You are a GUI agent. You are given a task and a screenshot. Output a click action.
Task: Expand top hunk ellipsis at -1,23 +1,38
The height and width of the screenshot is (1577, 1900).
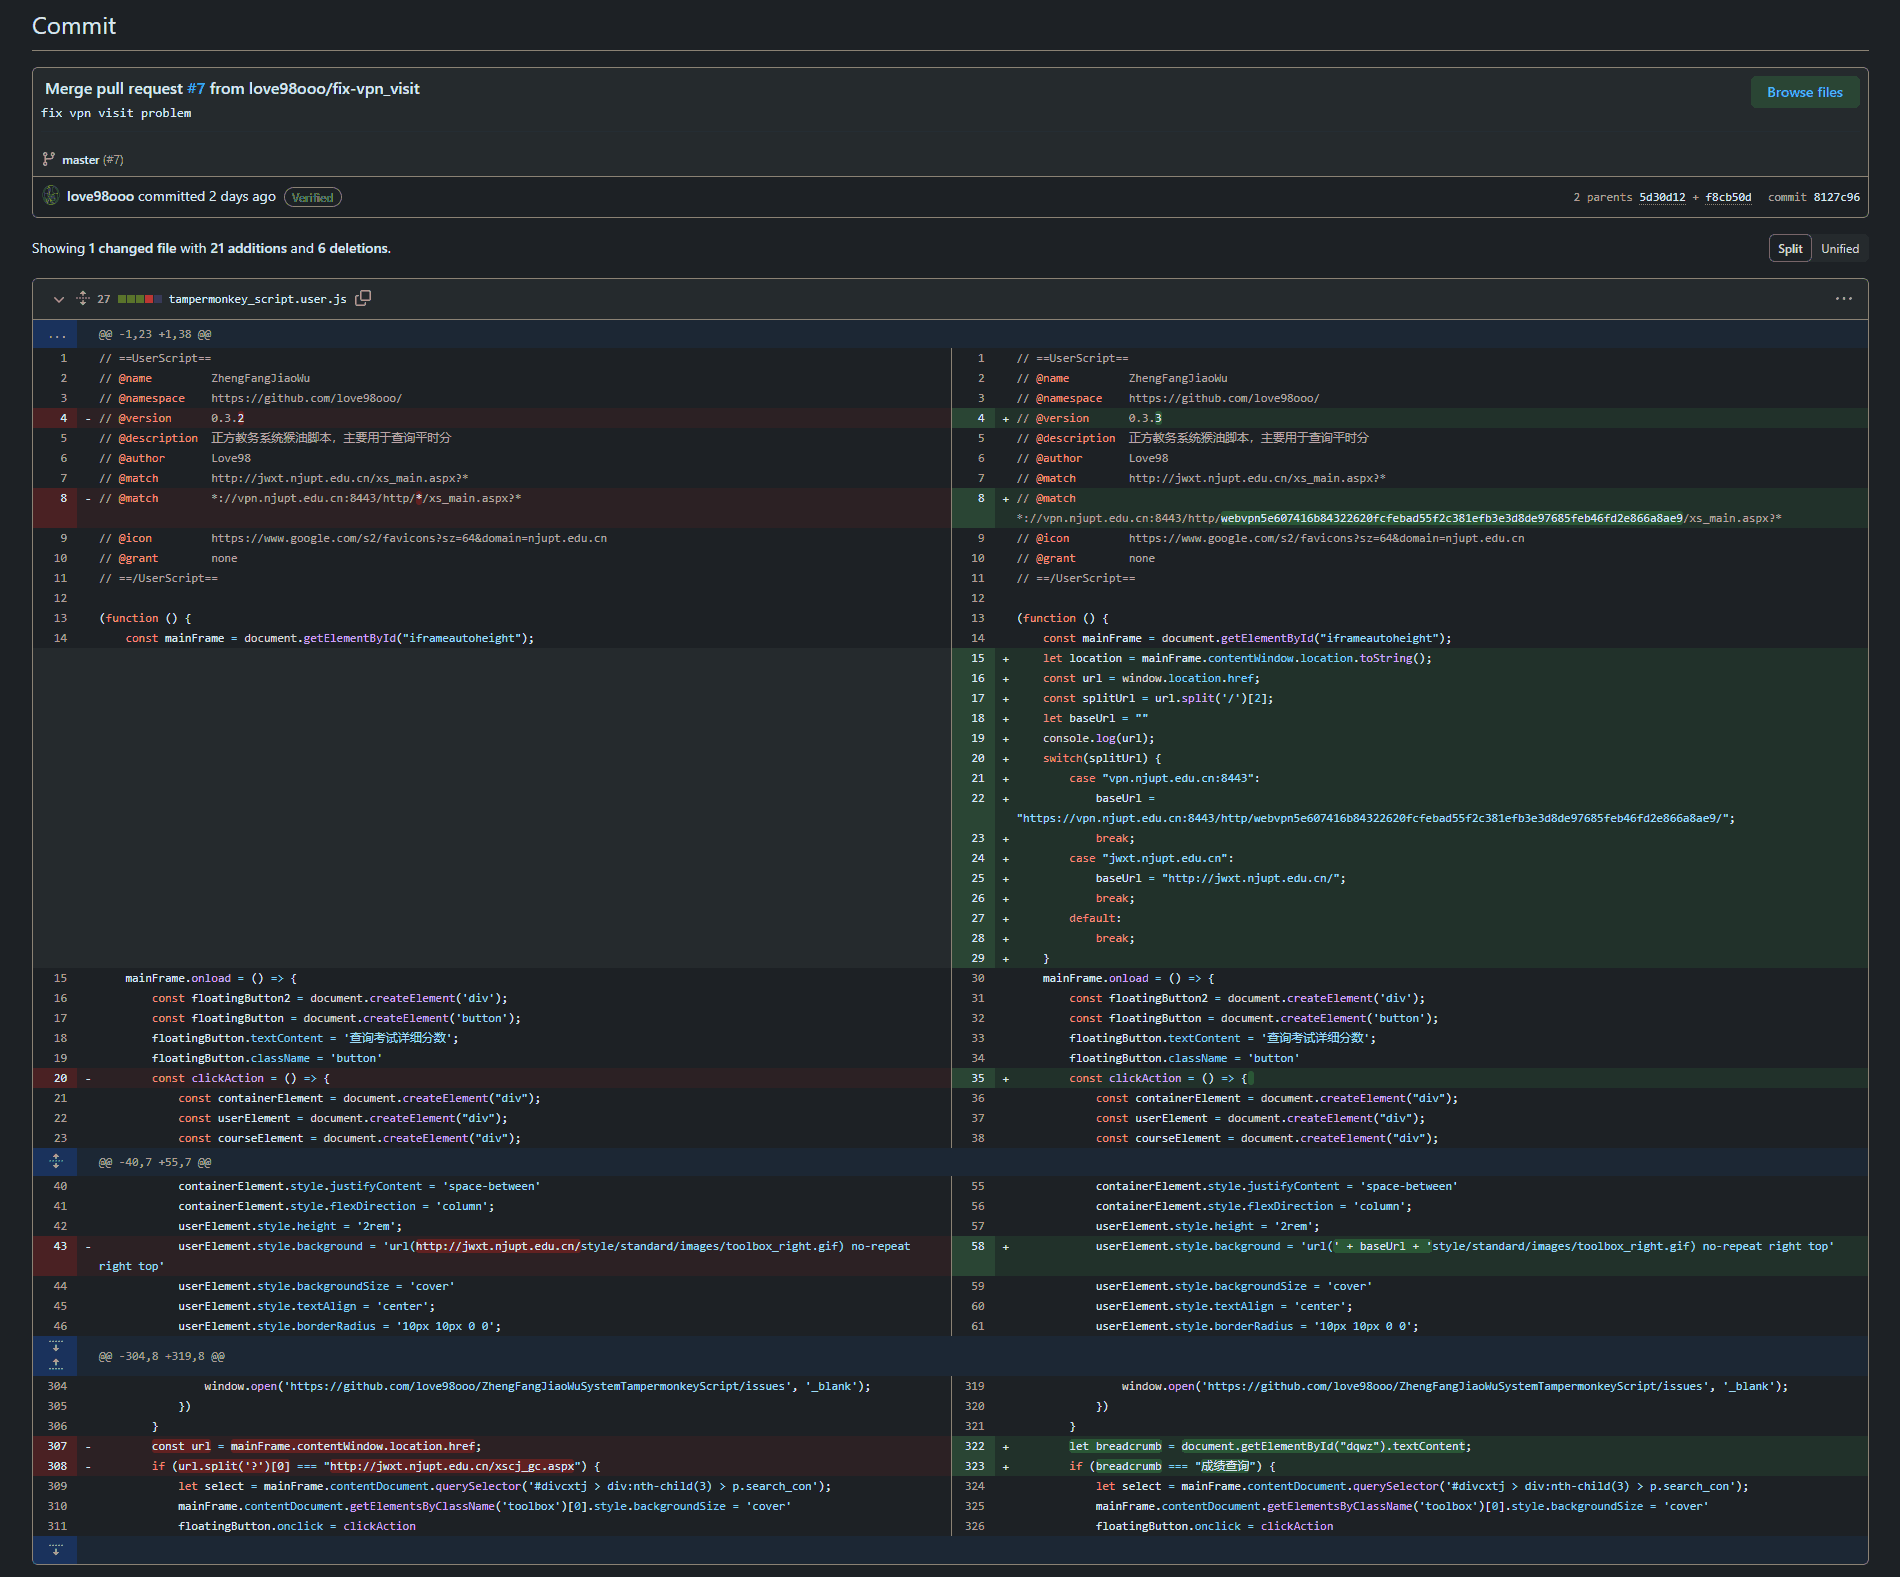coord(55,334)
